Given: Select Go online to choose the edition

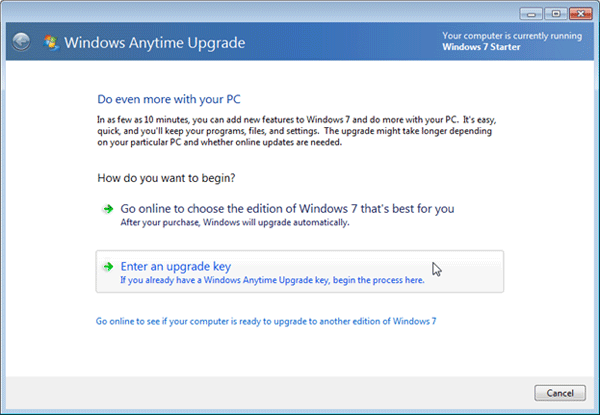Looking at the screenshot, I should tap(287, 209).
